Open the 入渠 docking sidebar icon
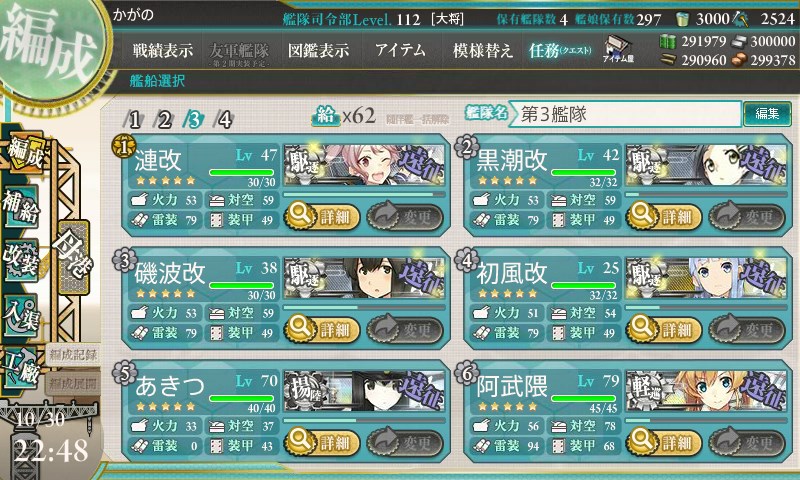 [22, 315]
